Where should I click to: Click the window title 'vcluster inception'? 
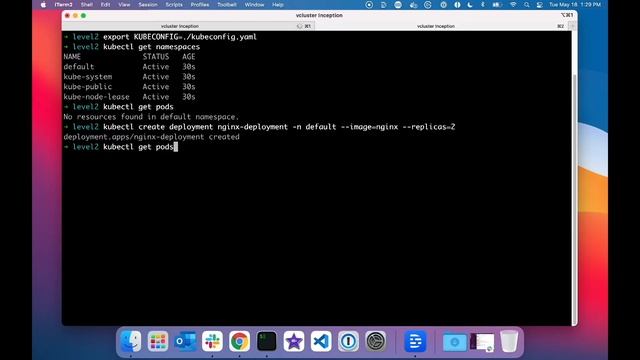[x=319, y=15]
